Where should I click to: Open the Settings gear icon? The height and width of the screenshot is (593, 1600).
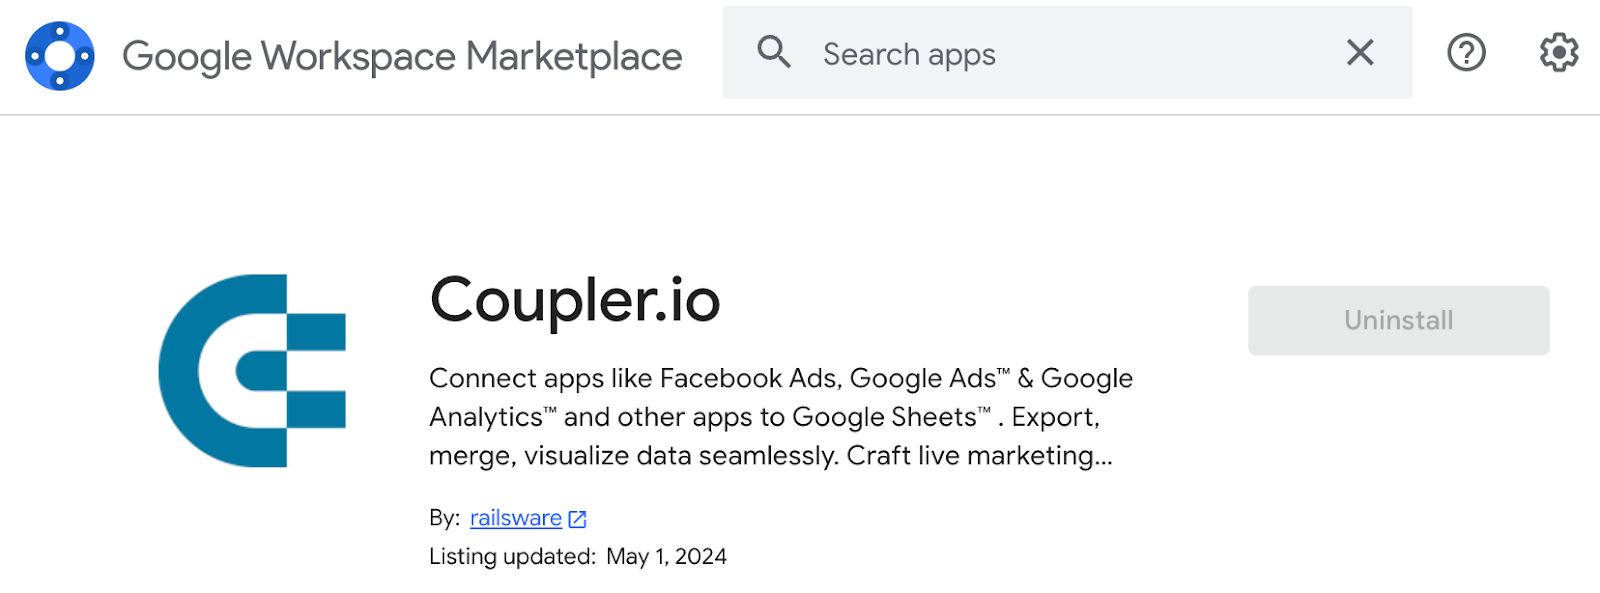(x=1558, y=52)
